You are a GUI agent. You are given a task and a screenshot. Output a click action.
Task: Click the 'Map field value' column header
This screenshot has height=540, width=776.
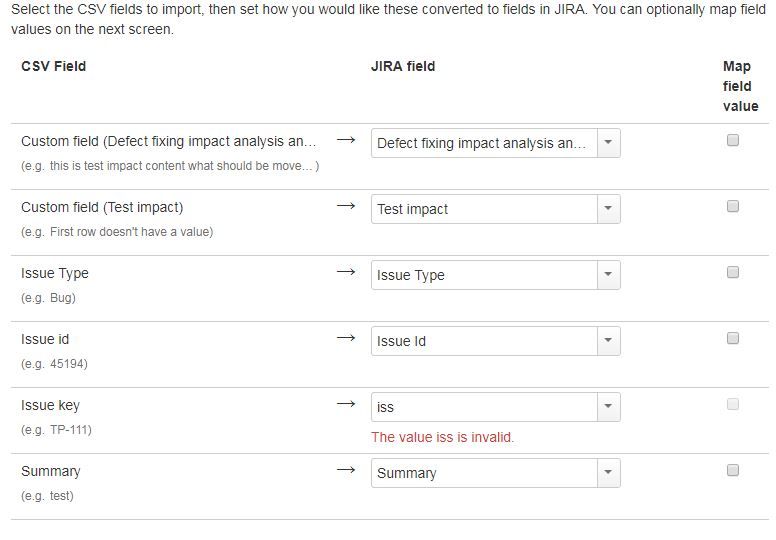pyautogui.click(x=740, y=86)
